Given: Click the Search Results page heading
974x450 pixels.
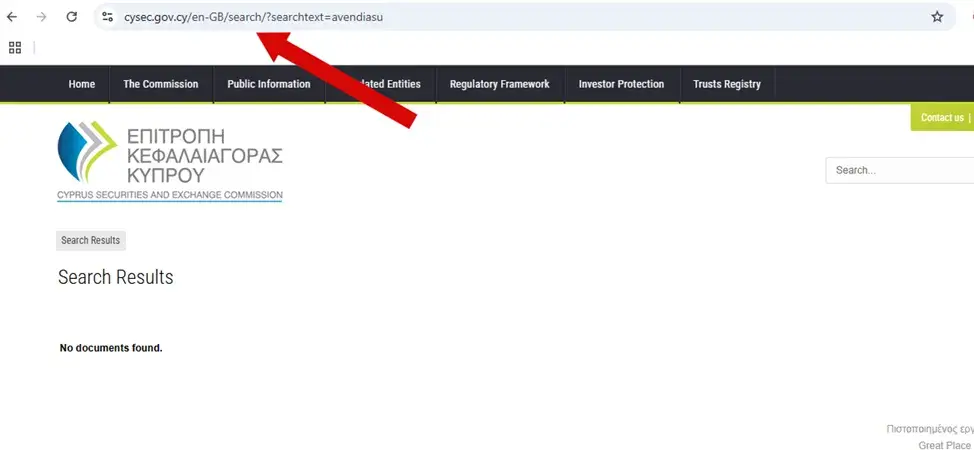Looking at the screenshot, I should tap(116, 277).
